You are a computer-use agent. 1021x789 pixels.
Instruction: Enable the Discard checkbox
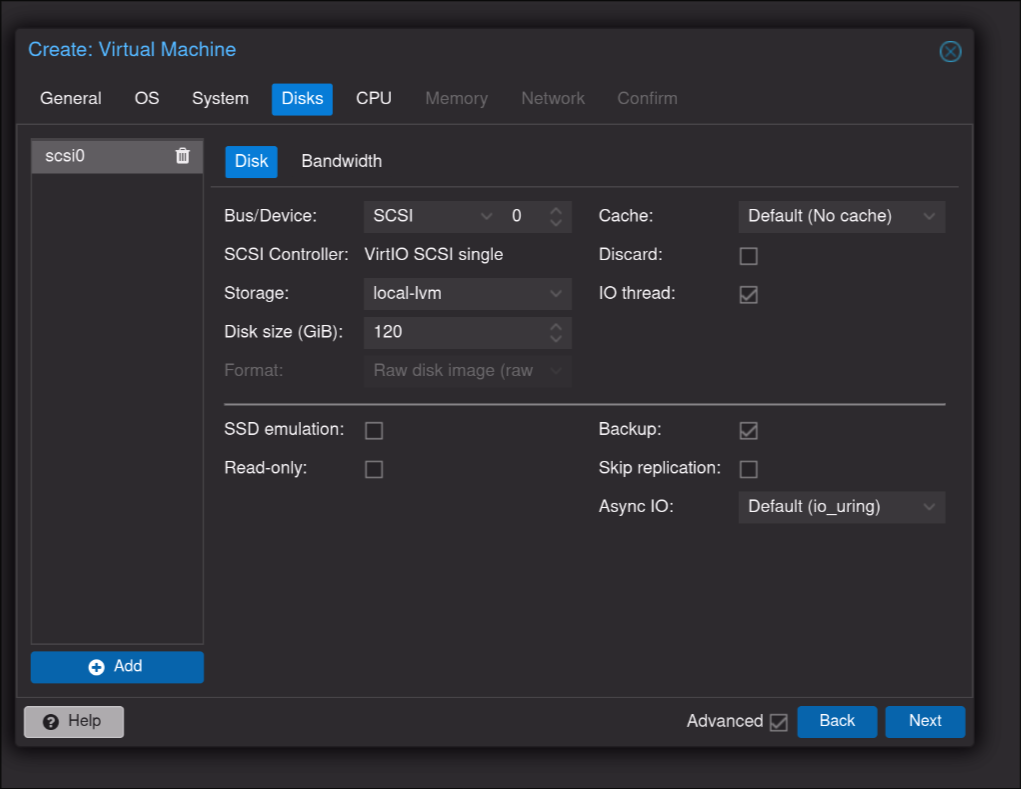(748, 256)
